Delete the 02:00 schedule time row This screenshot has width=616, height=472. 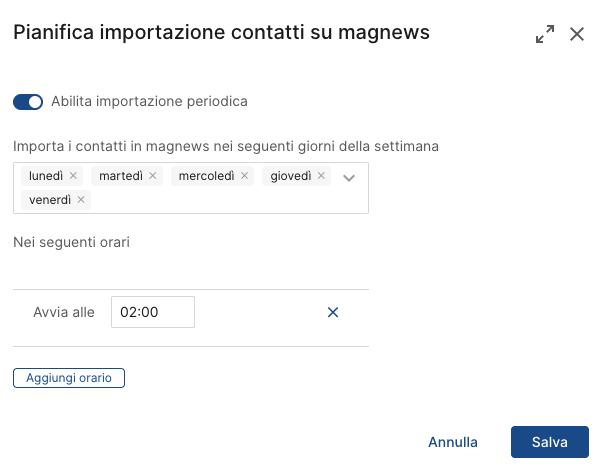coord(334,312)
